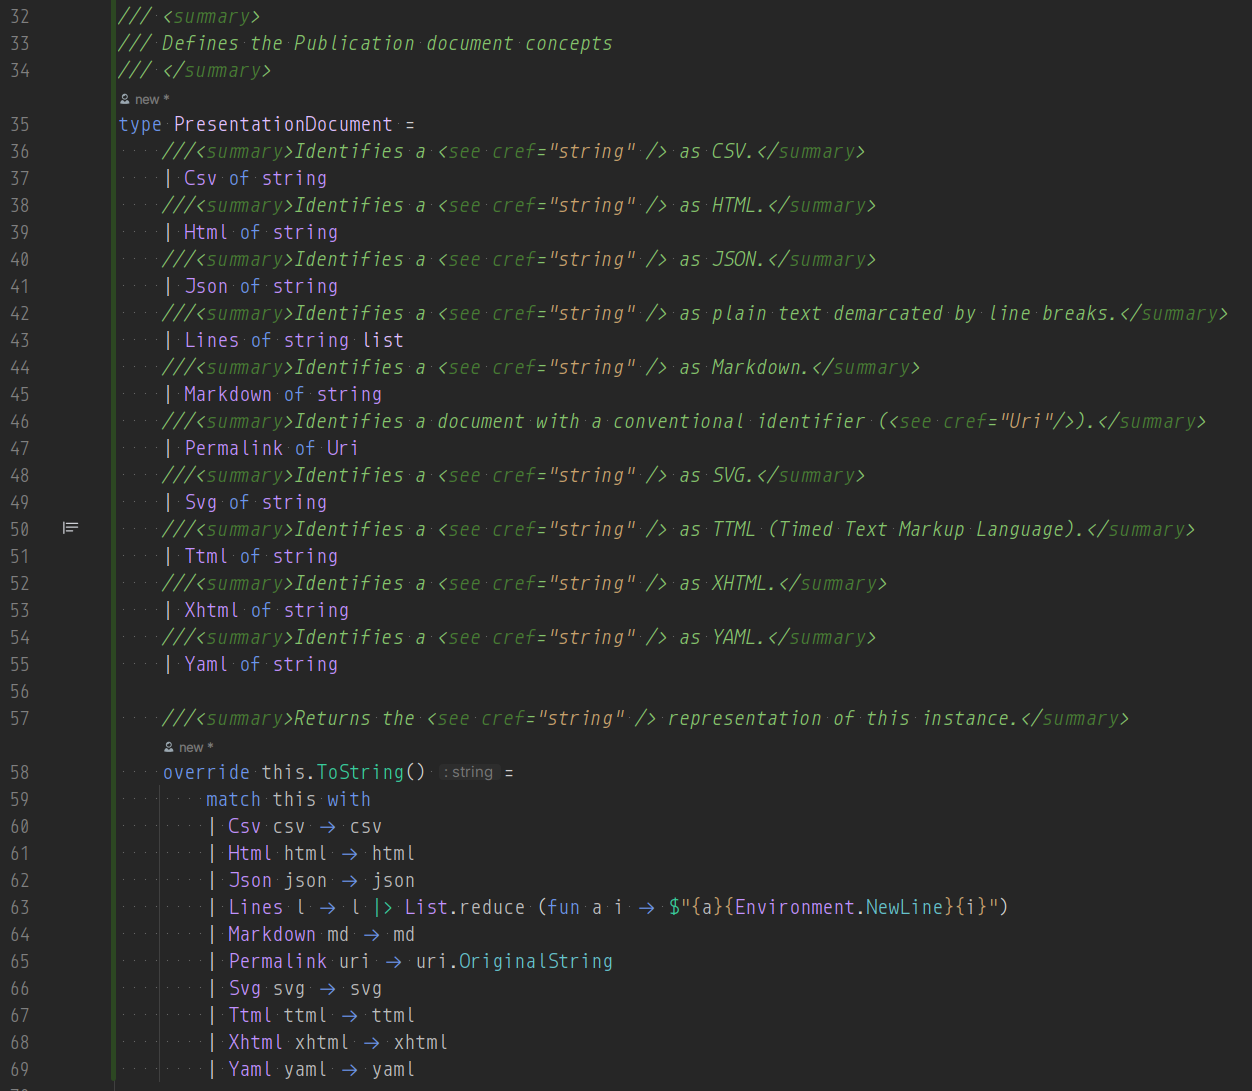Click the author person icon above PresentationDocument
Screen dimensions: 1252x1091
tap(124, 99)
